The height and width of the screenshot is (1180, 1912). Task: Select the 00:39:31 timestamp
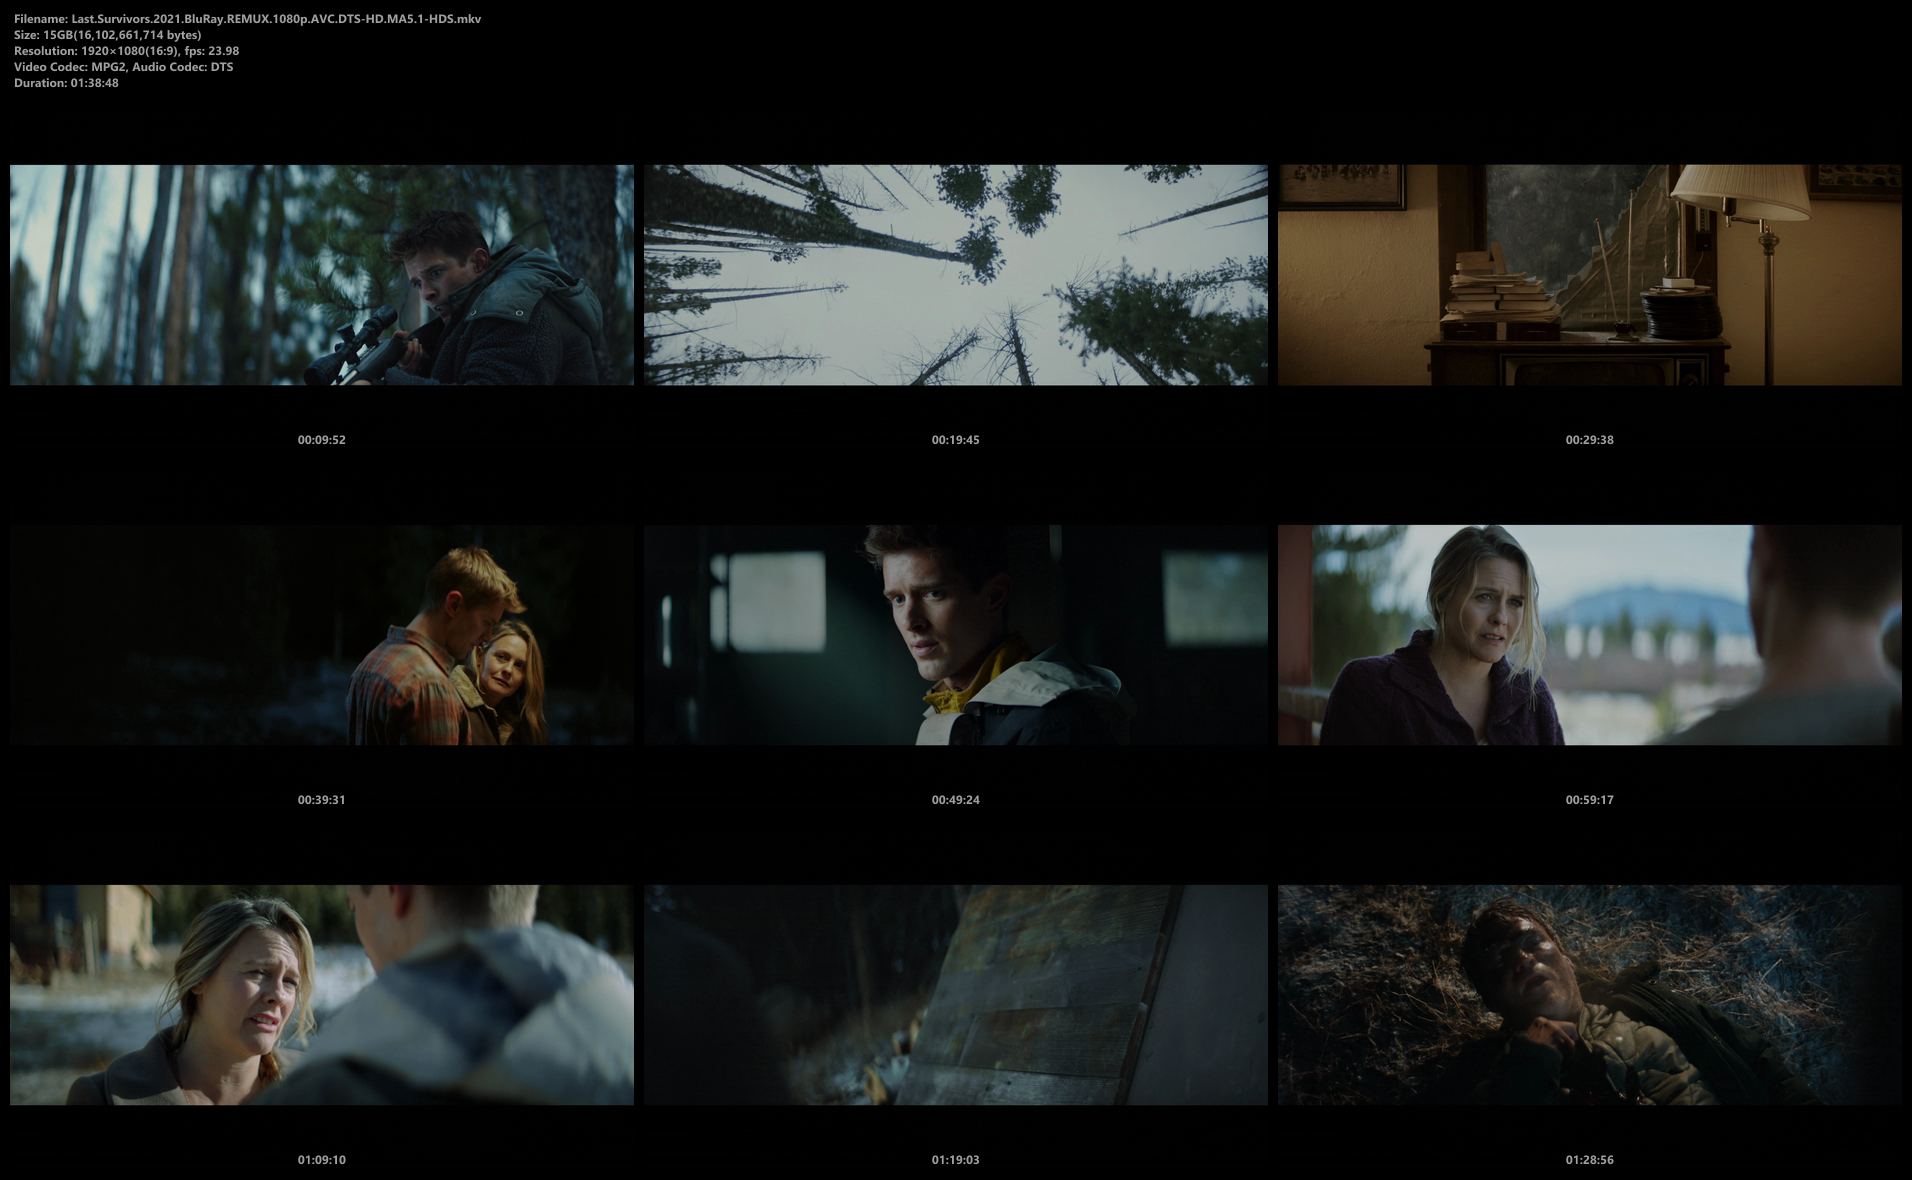coord(321,800)
